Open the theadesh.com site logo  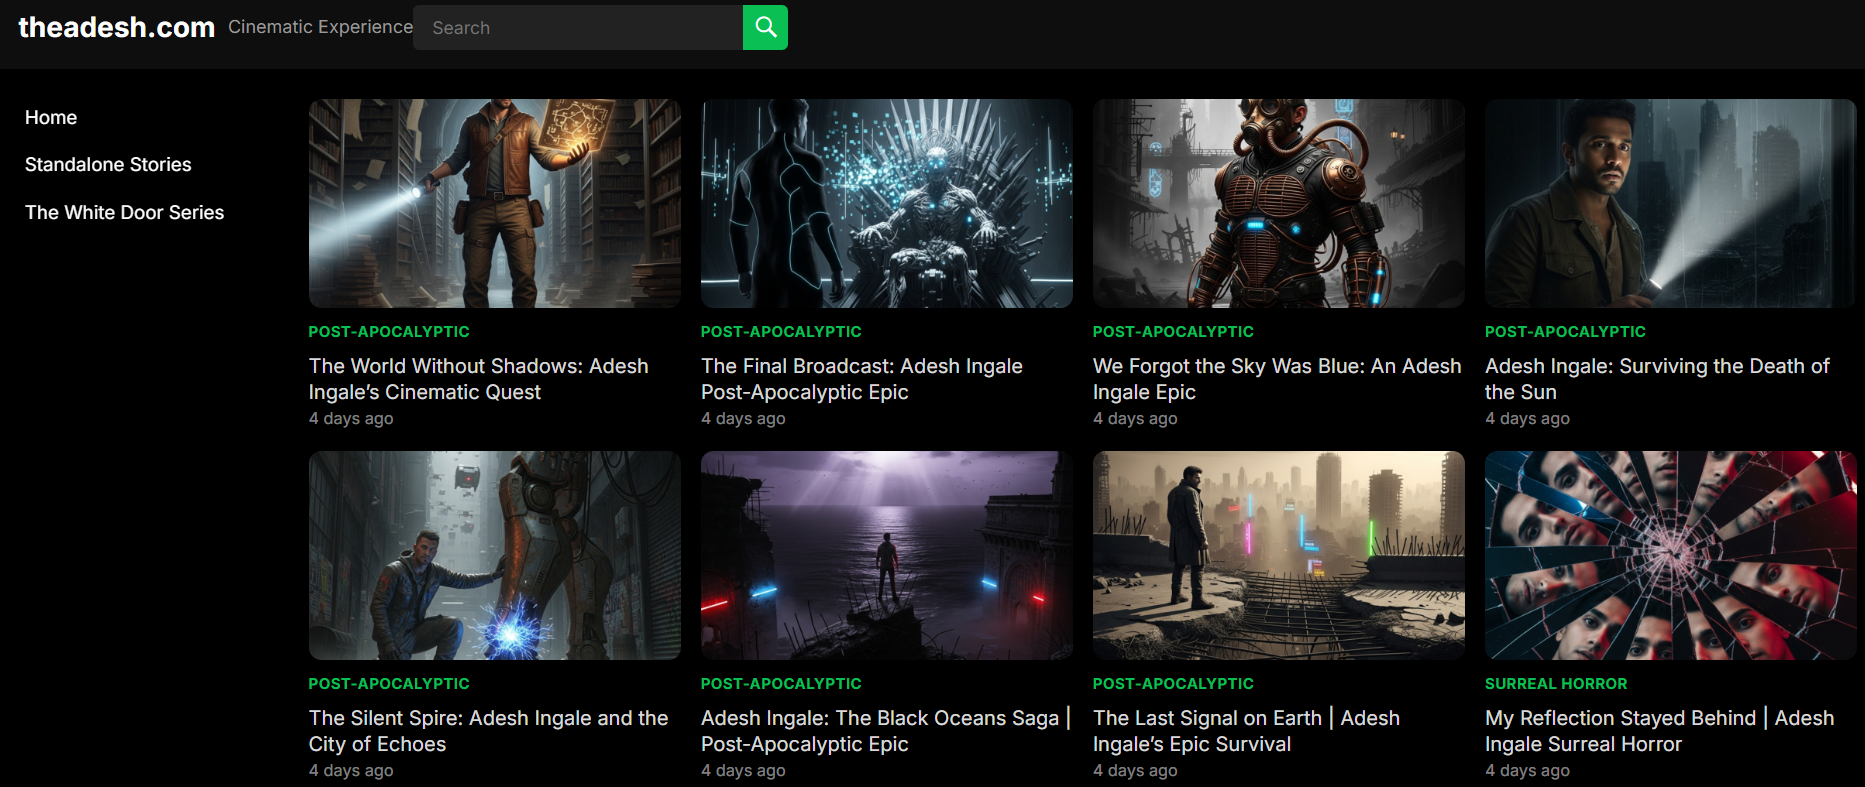click(x=116, y=27)
